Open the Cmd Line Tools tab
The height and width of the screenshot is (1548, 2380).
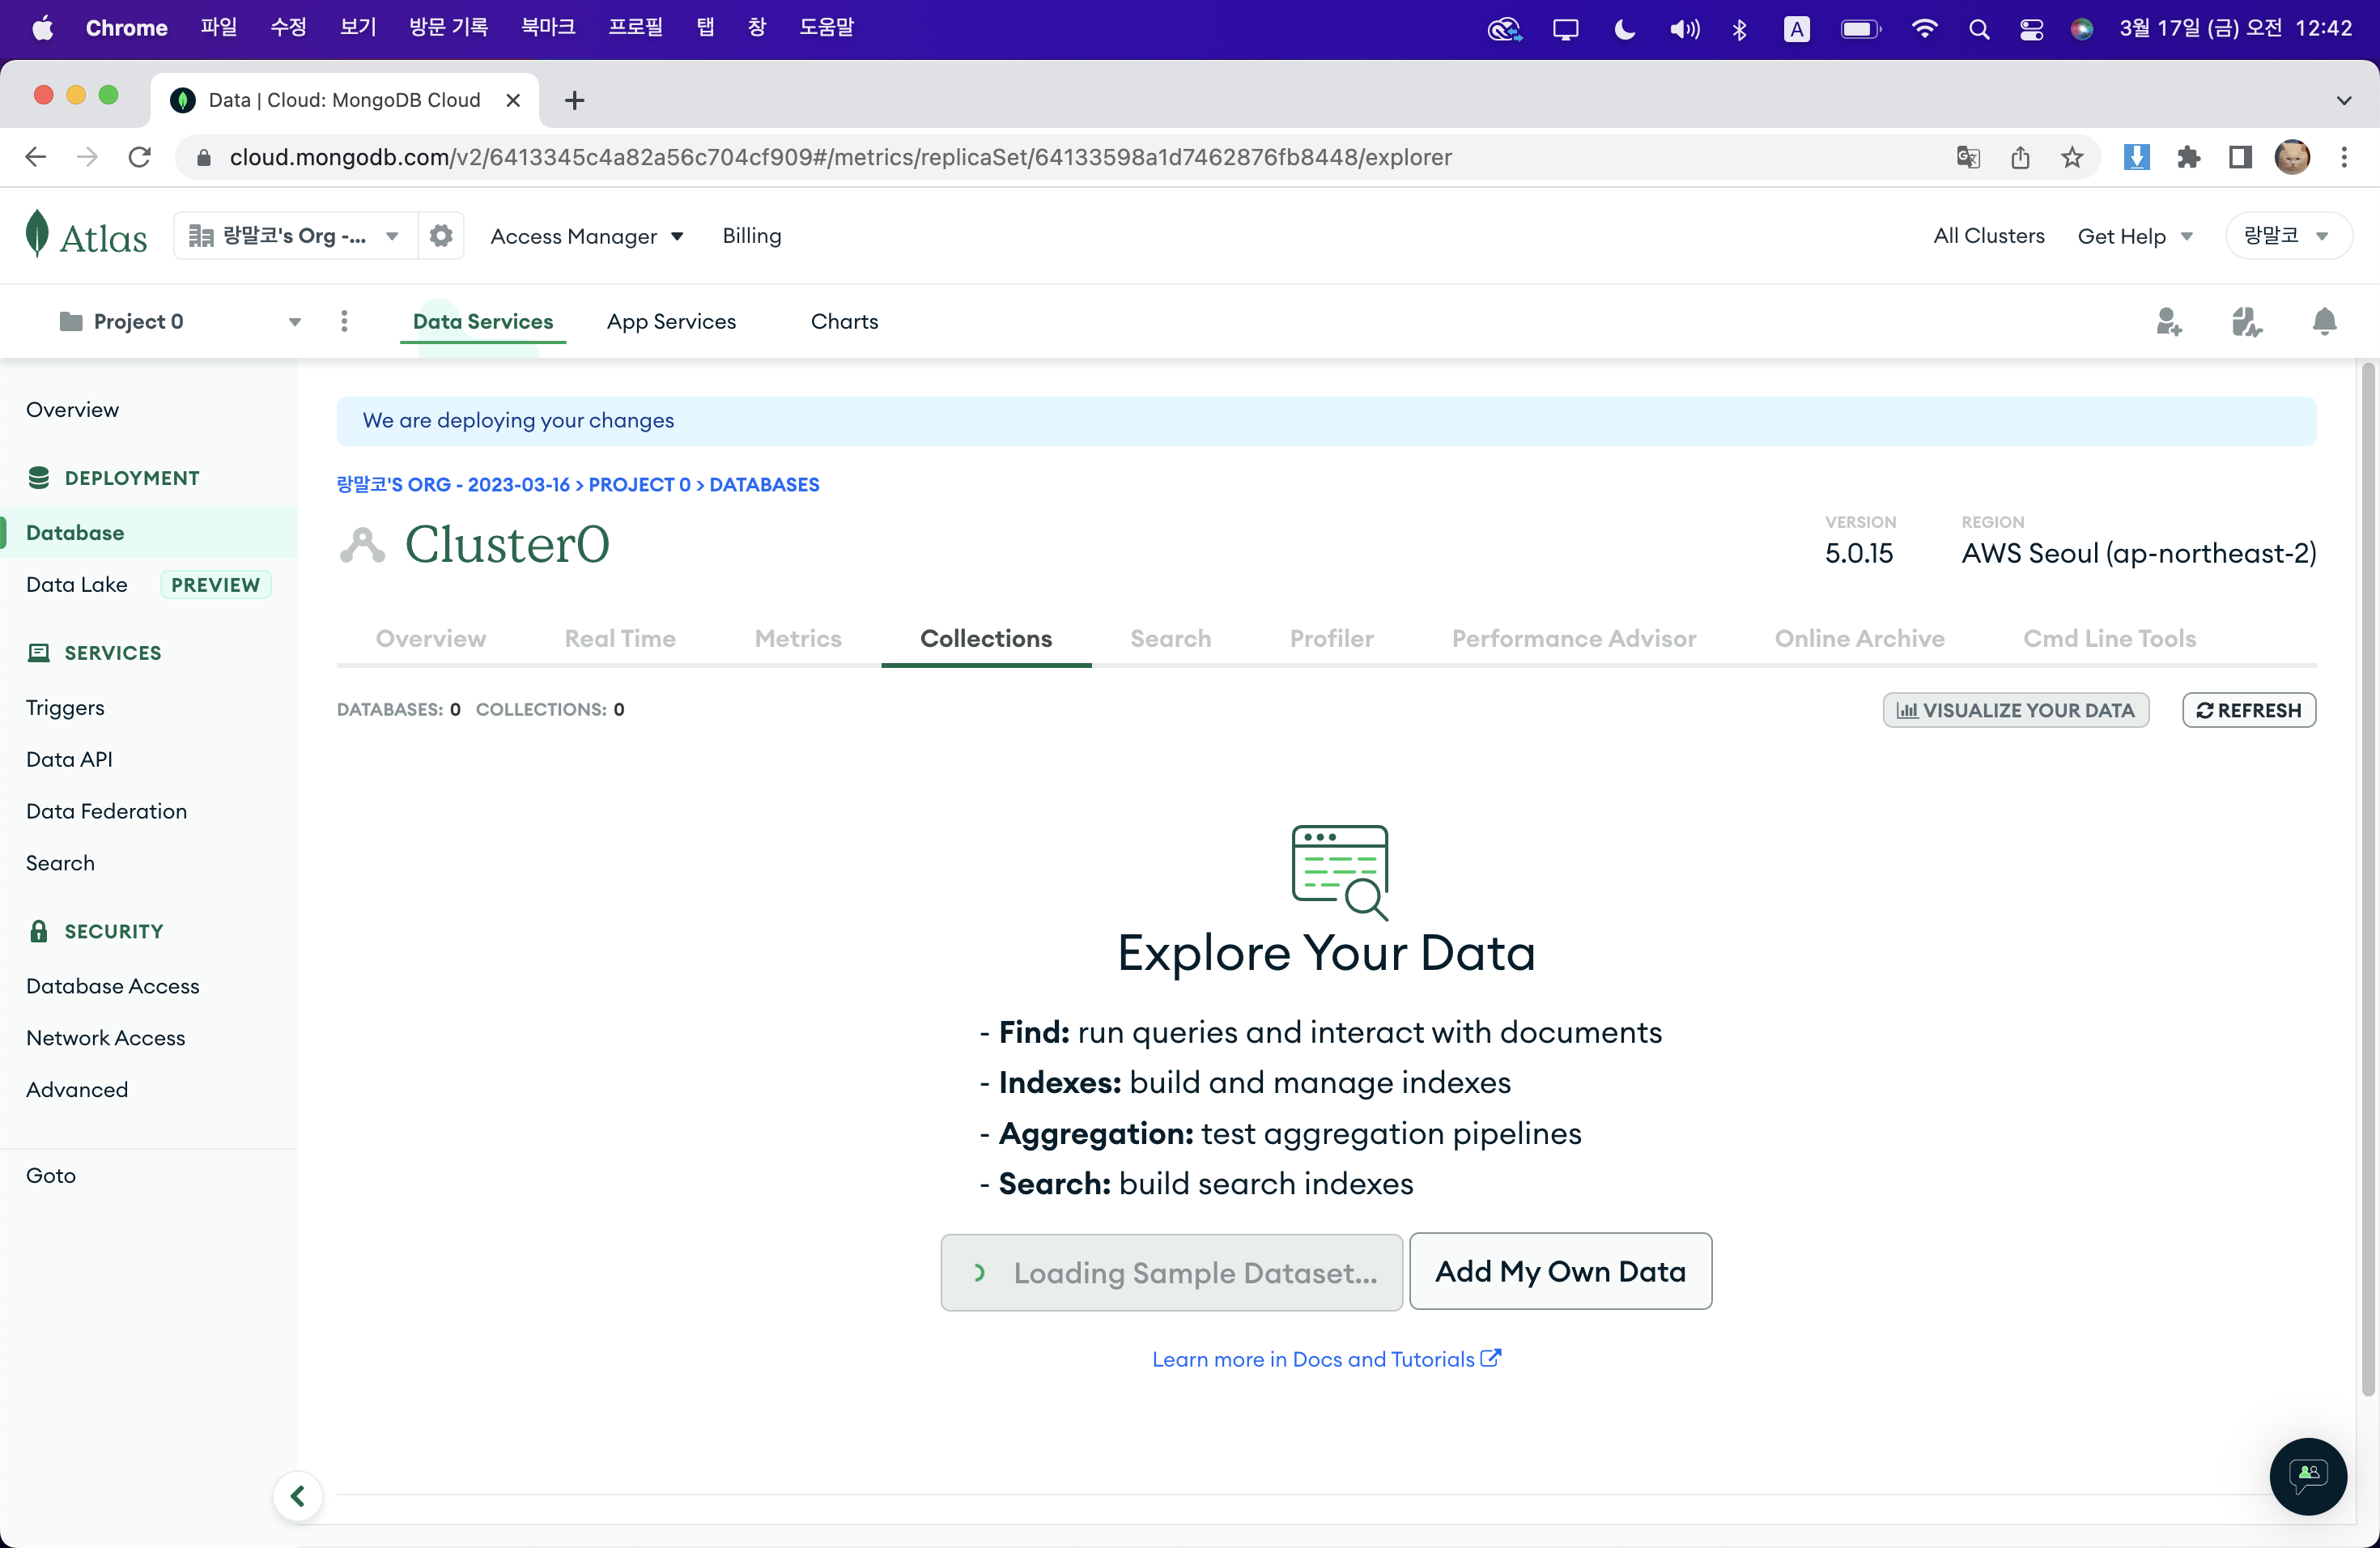coord(2109,639)
